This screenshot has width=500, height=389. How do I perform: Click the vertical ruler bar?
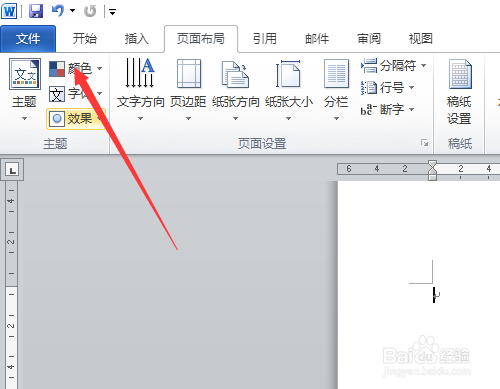point(11,285)
